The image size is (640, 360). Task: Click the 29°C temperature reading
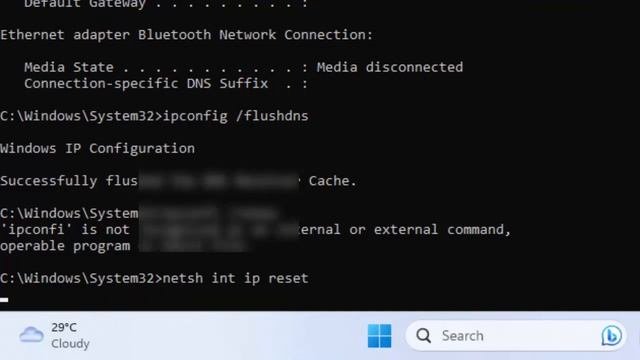(x=64, y=327)
